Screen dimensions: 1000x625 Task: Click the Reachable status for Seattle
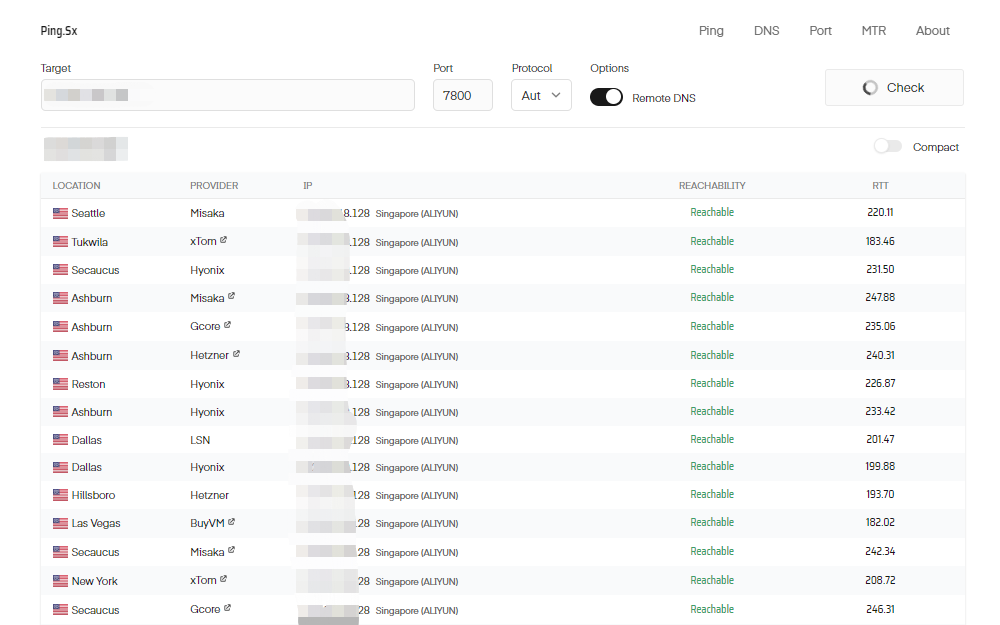click(x=712, y=212)
